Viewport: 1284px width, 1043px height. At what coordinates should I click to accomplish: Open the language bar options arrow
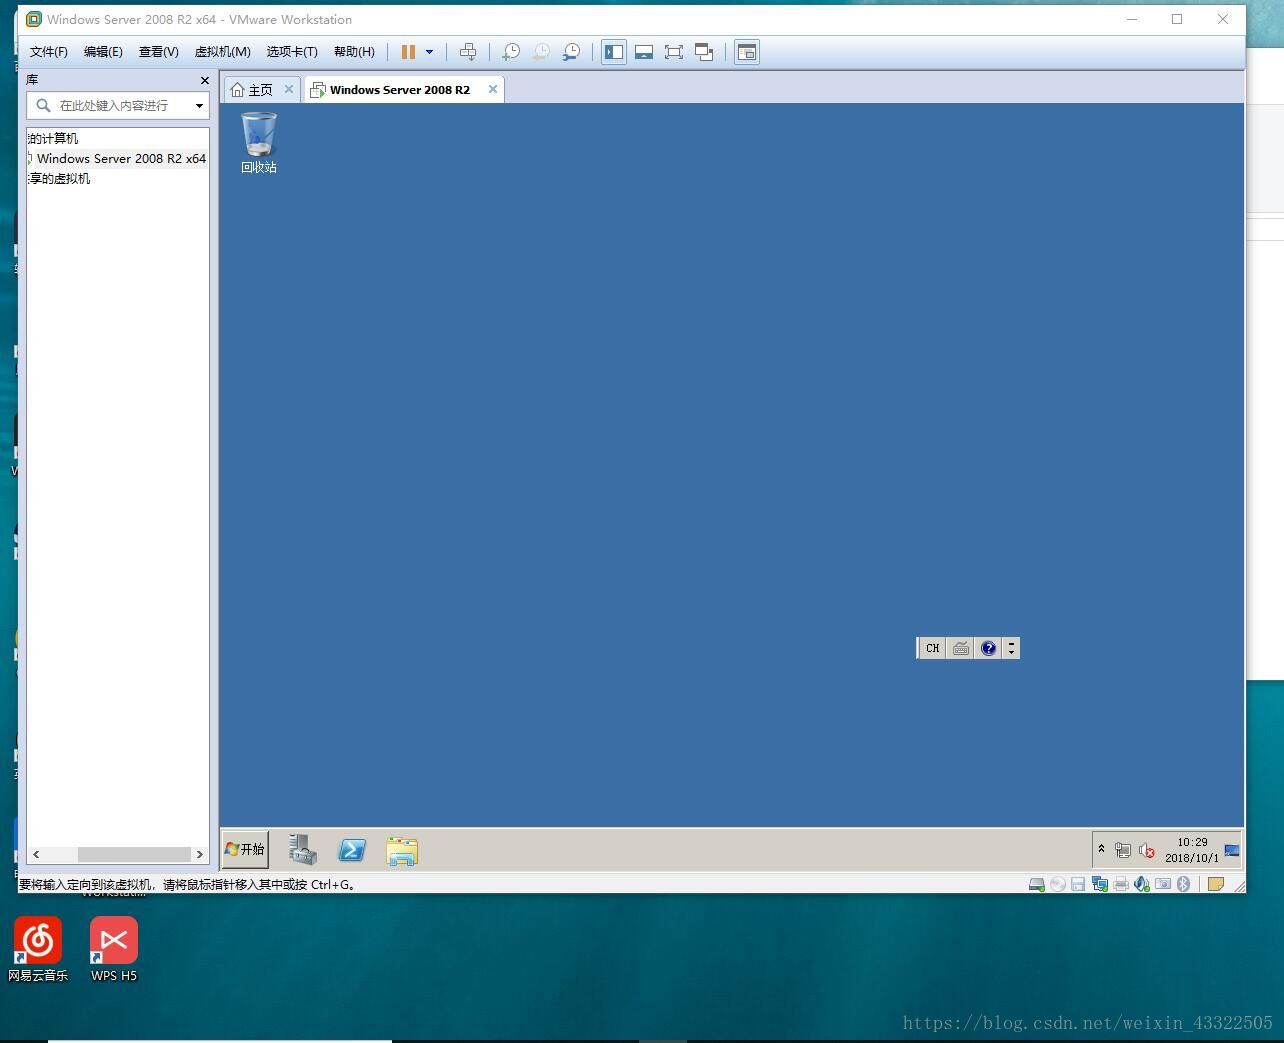pos(1011,648)
